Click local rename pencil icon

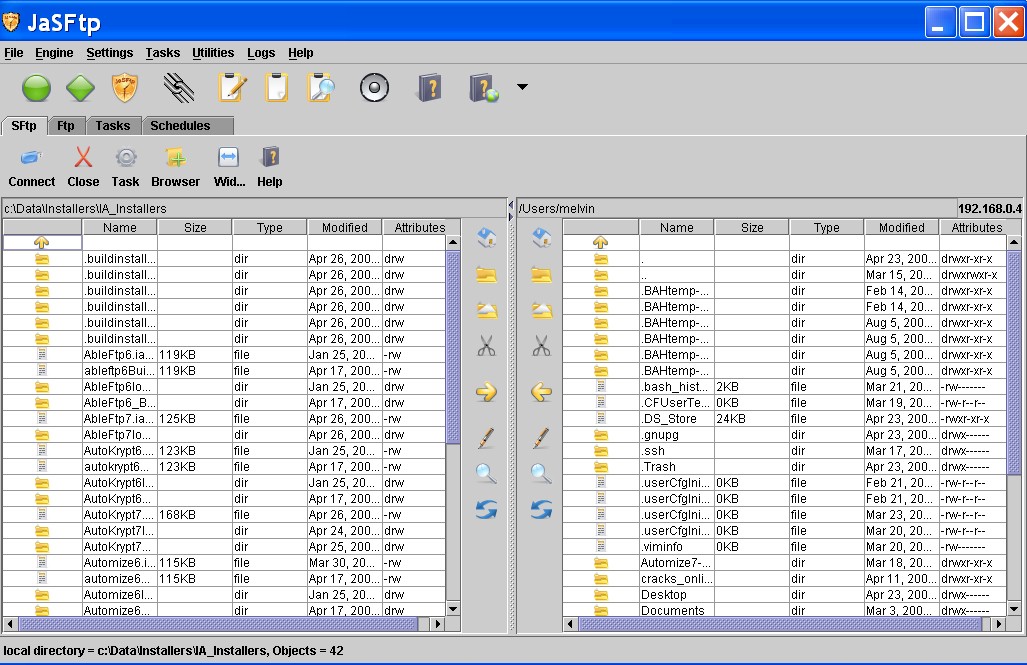(x=486, y=438)
